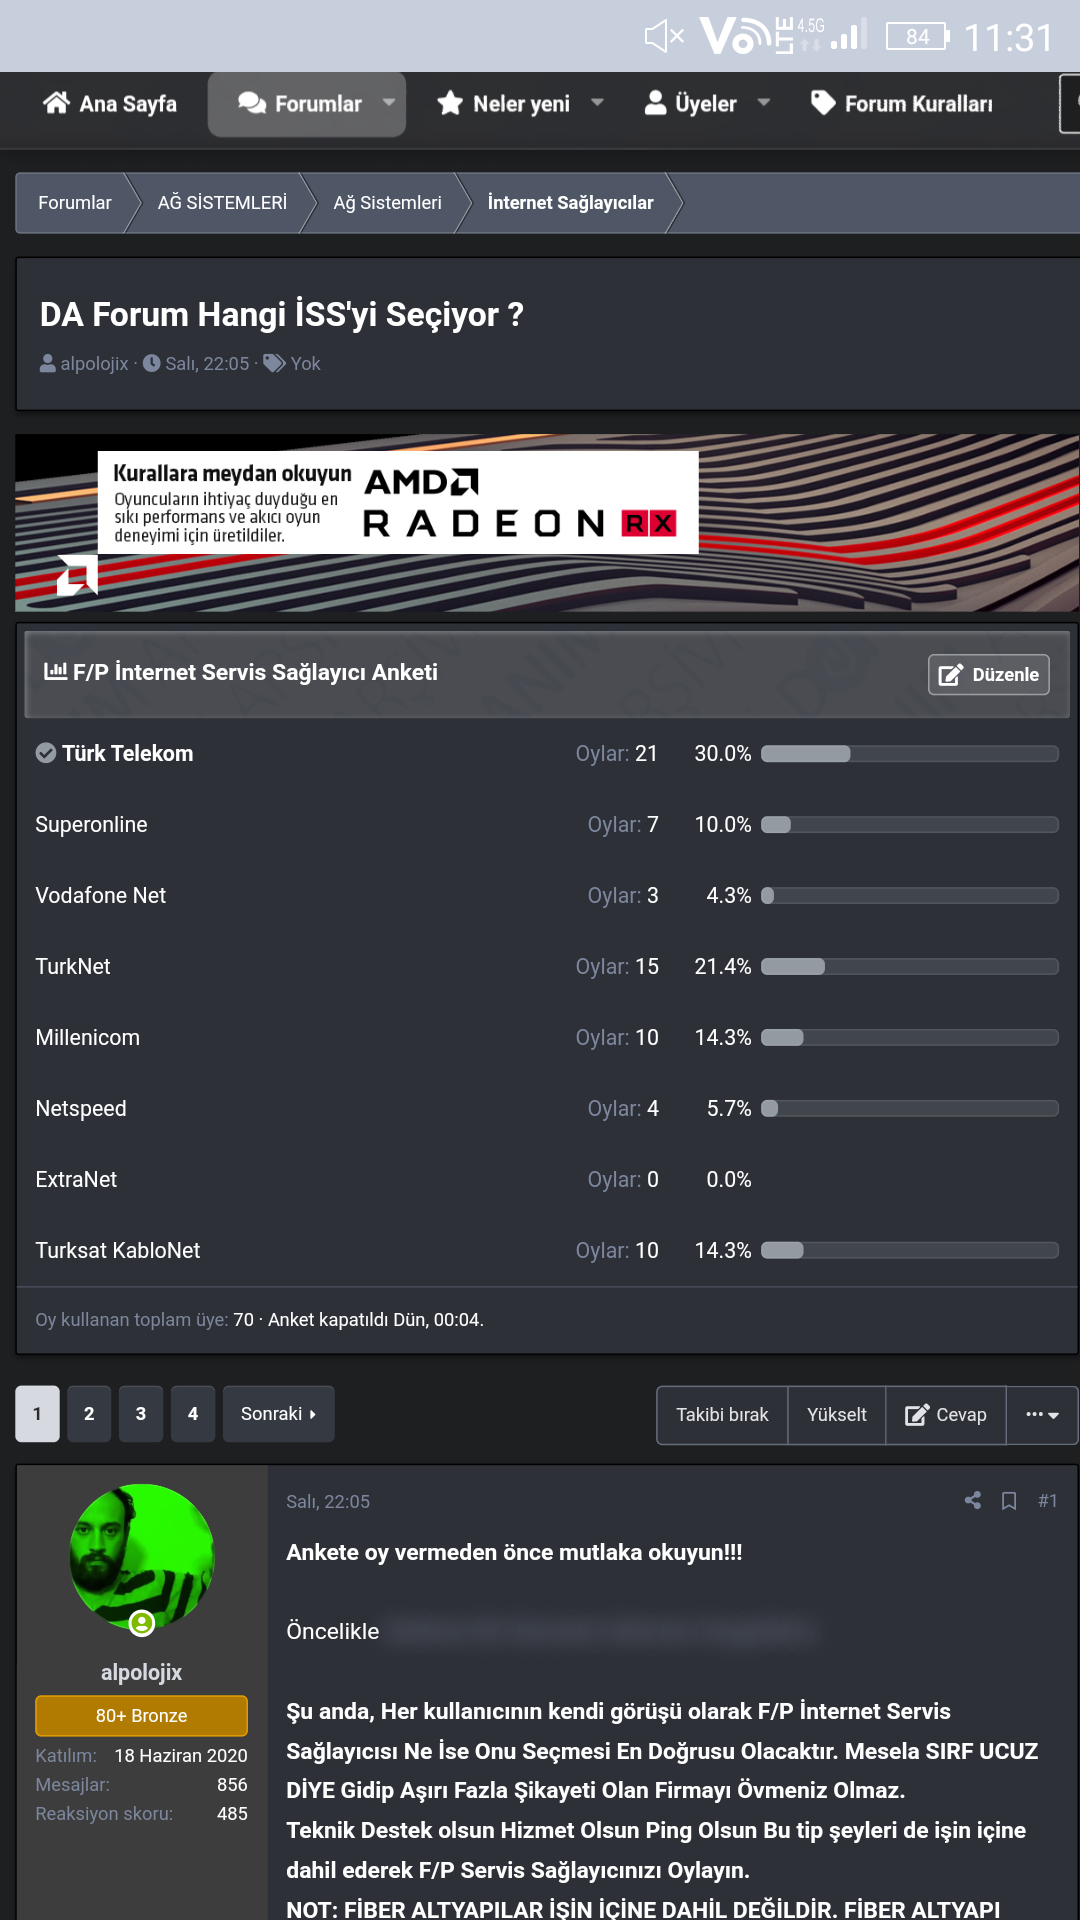Go to the Ağ Sistemleri breadcrumb
Image resolution: width=1080 pixels, height=1920 pixels.
click(387, 203)
